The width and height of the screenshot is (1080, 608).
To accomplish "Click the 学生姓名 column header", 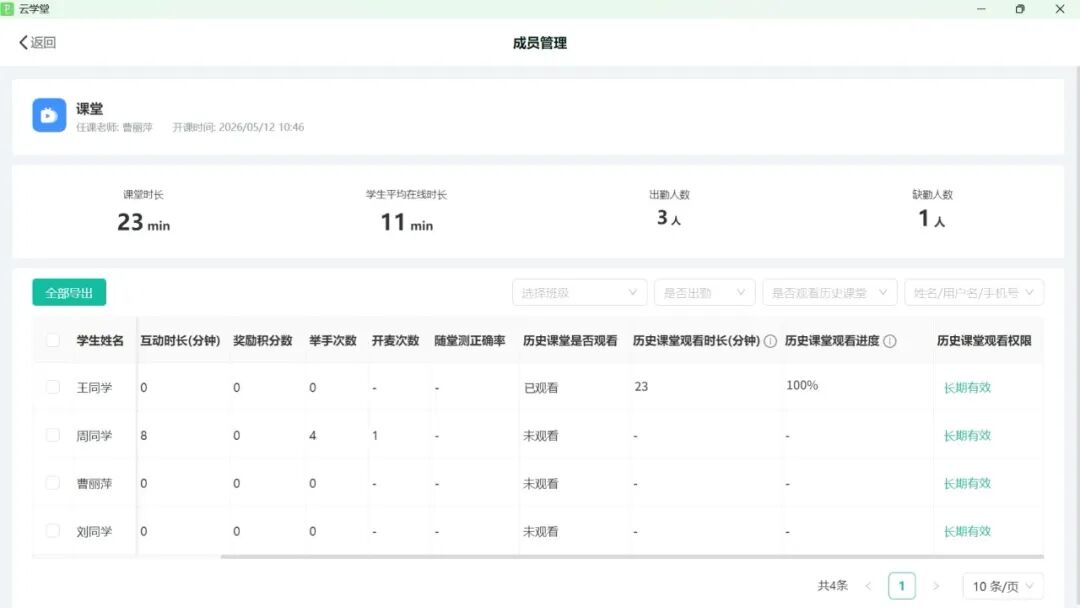I will pos(100,340).
